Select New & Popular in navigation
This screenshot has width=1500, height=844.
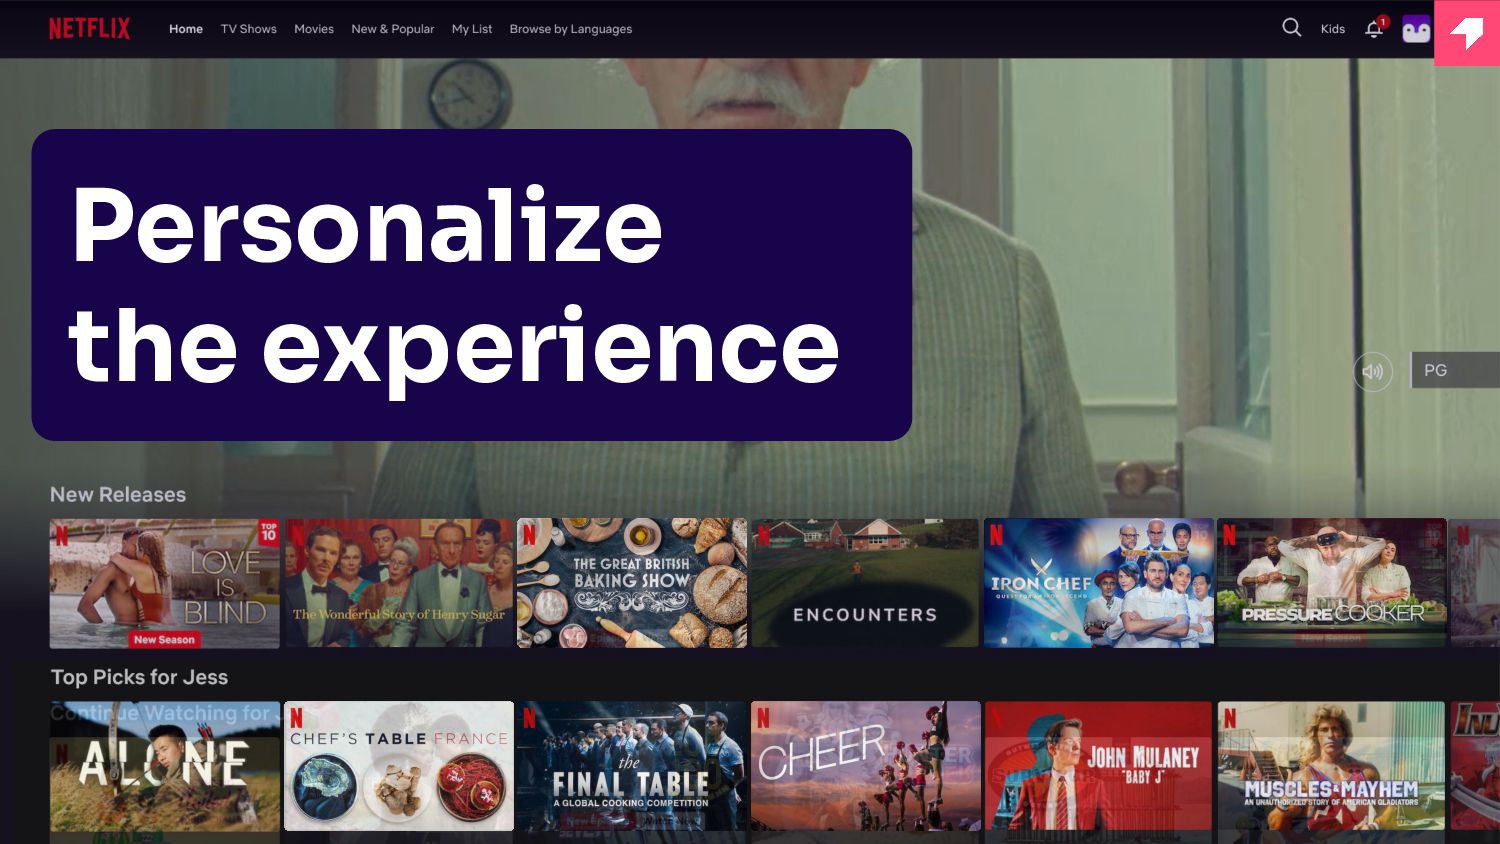(393, 29)
